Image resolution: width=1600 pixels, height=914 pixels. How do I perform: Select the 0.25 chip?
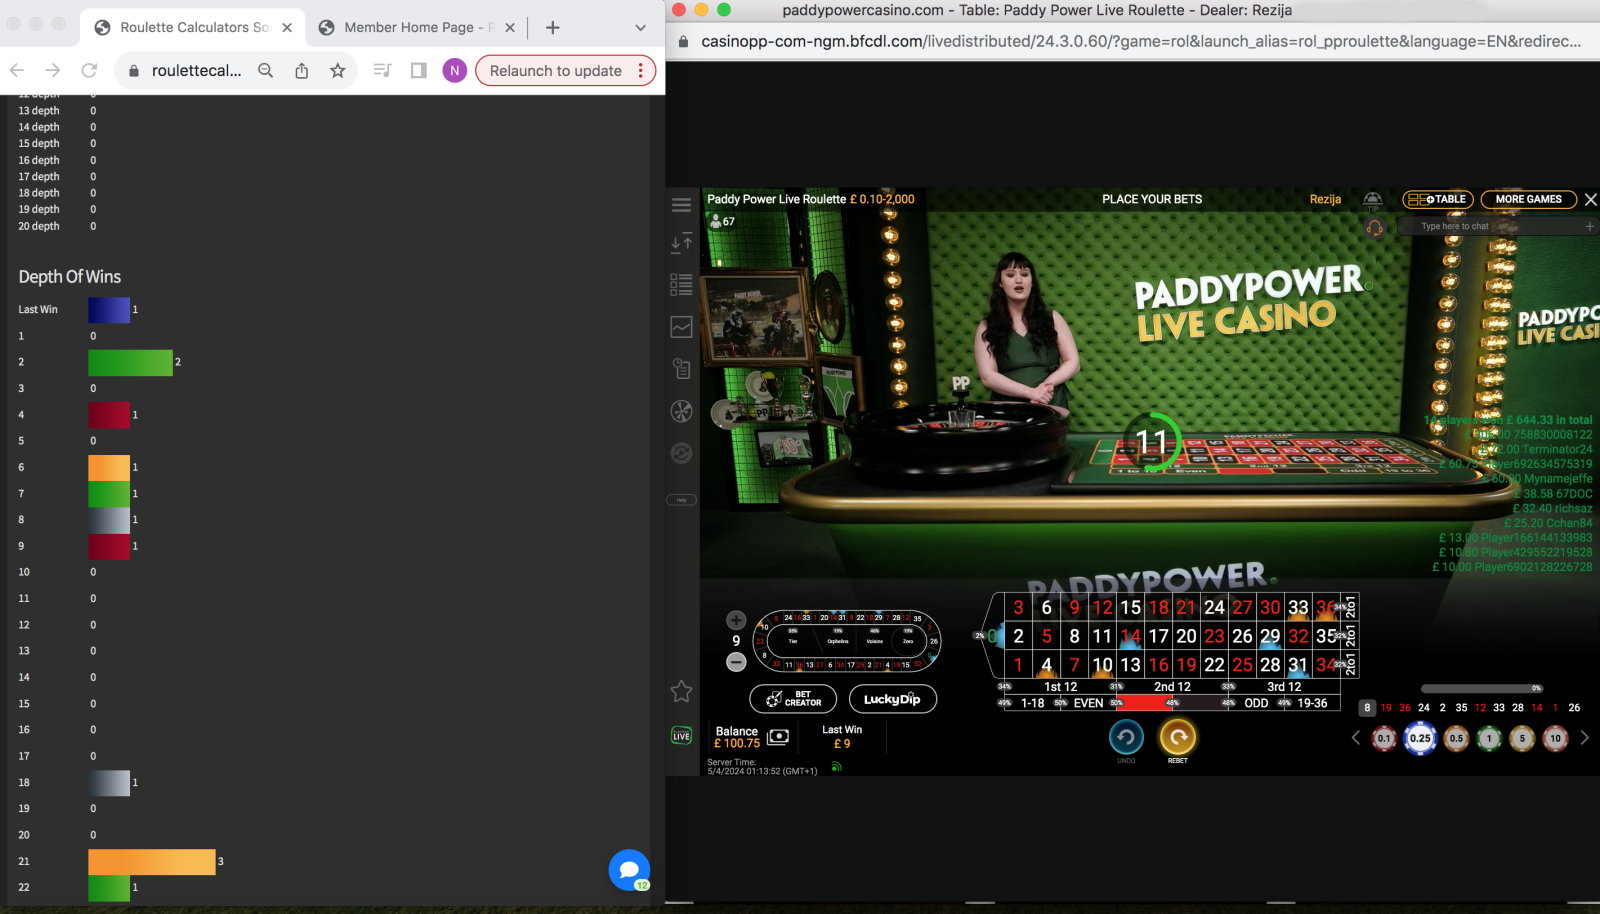click(x=1420, y=739)
